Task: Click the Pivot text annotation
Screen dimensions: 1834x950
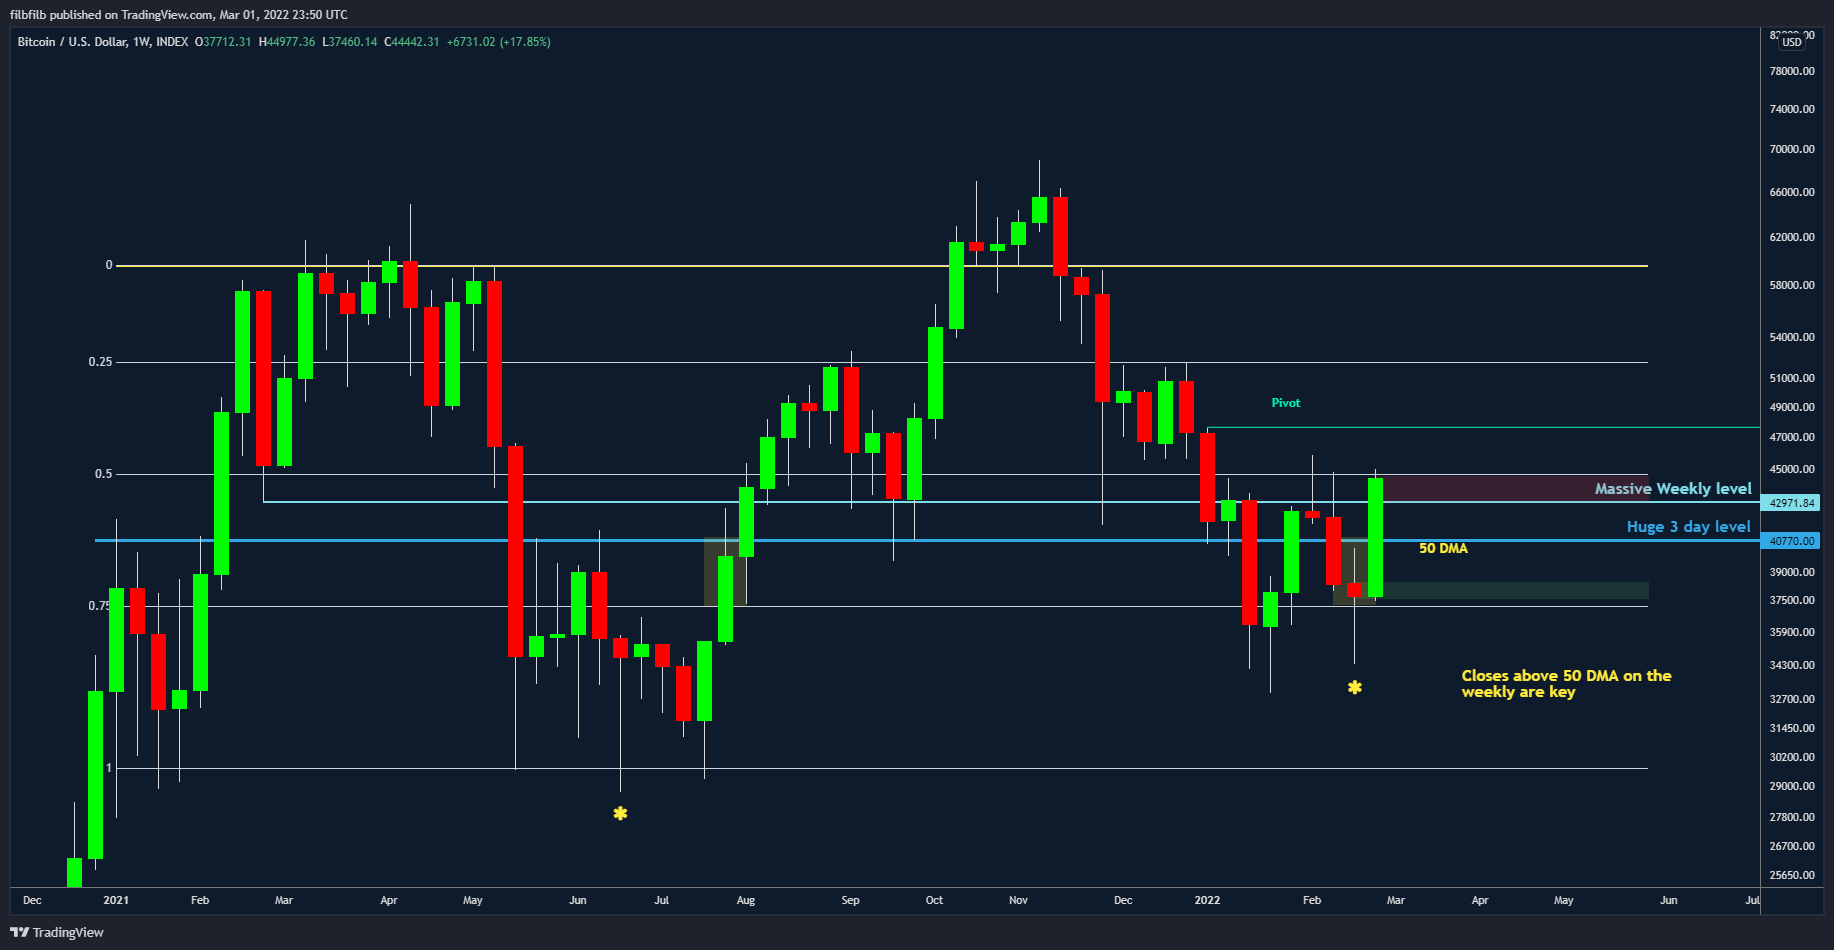Action: (1285, 403)
